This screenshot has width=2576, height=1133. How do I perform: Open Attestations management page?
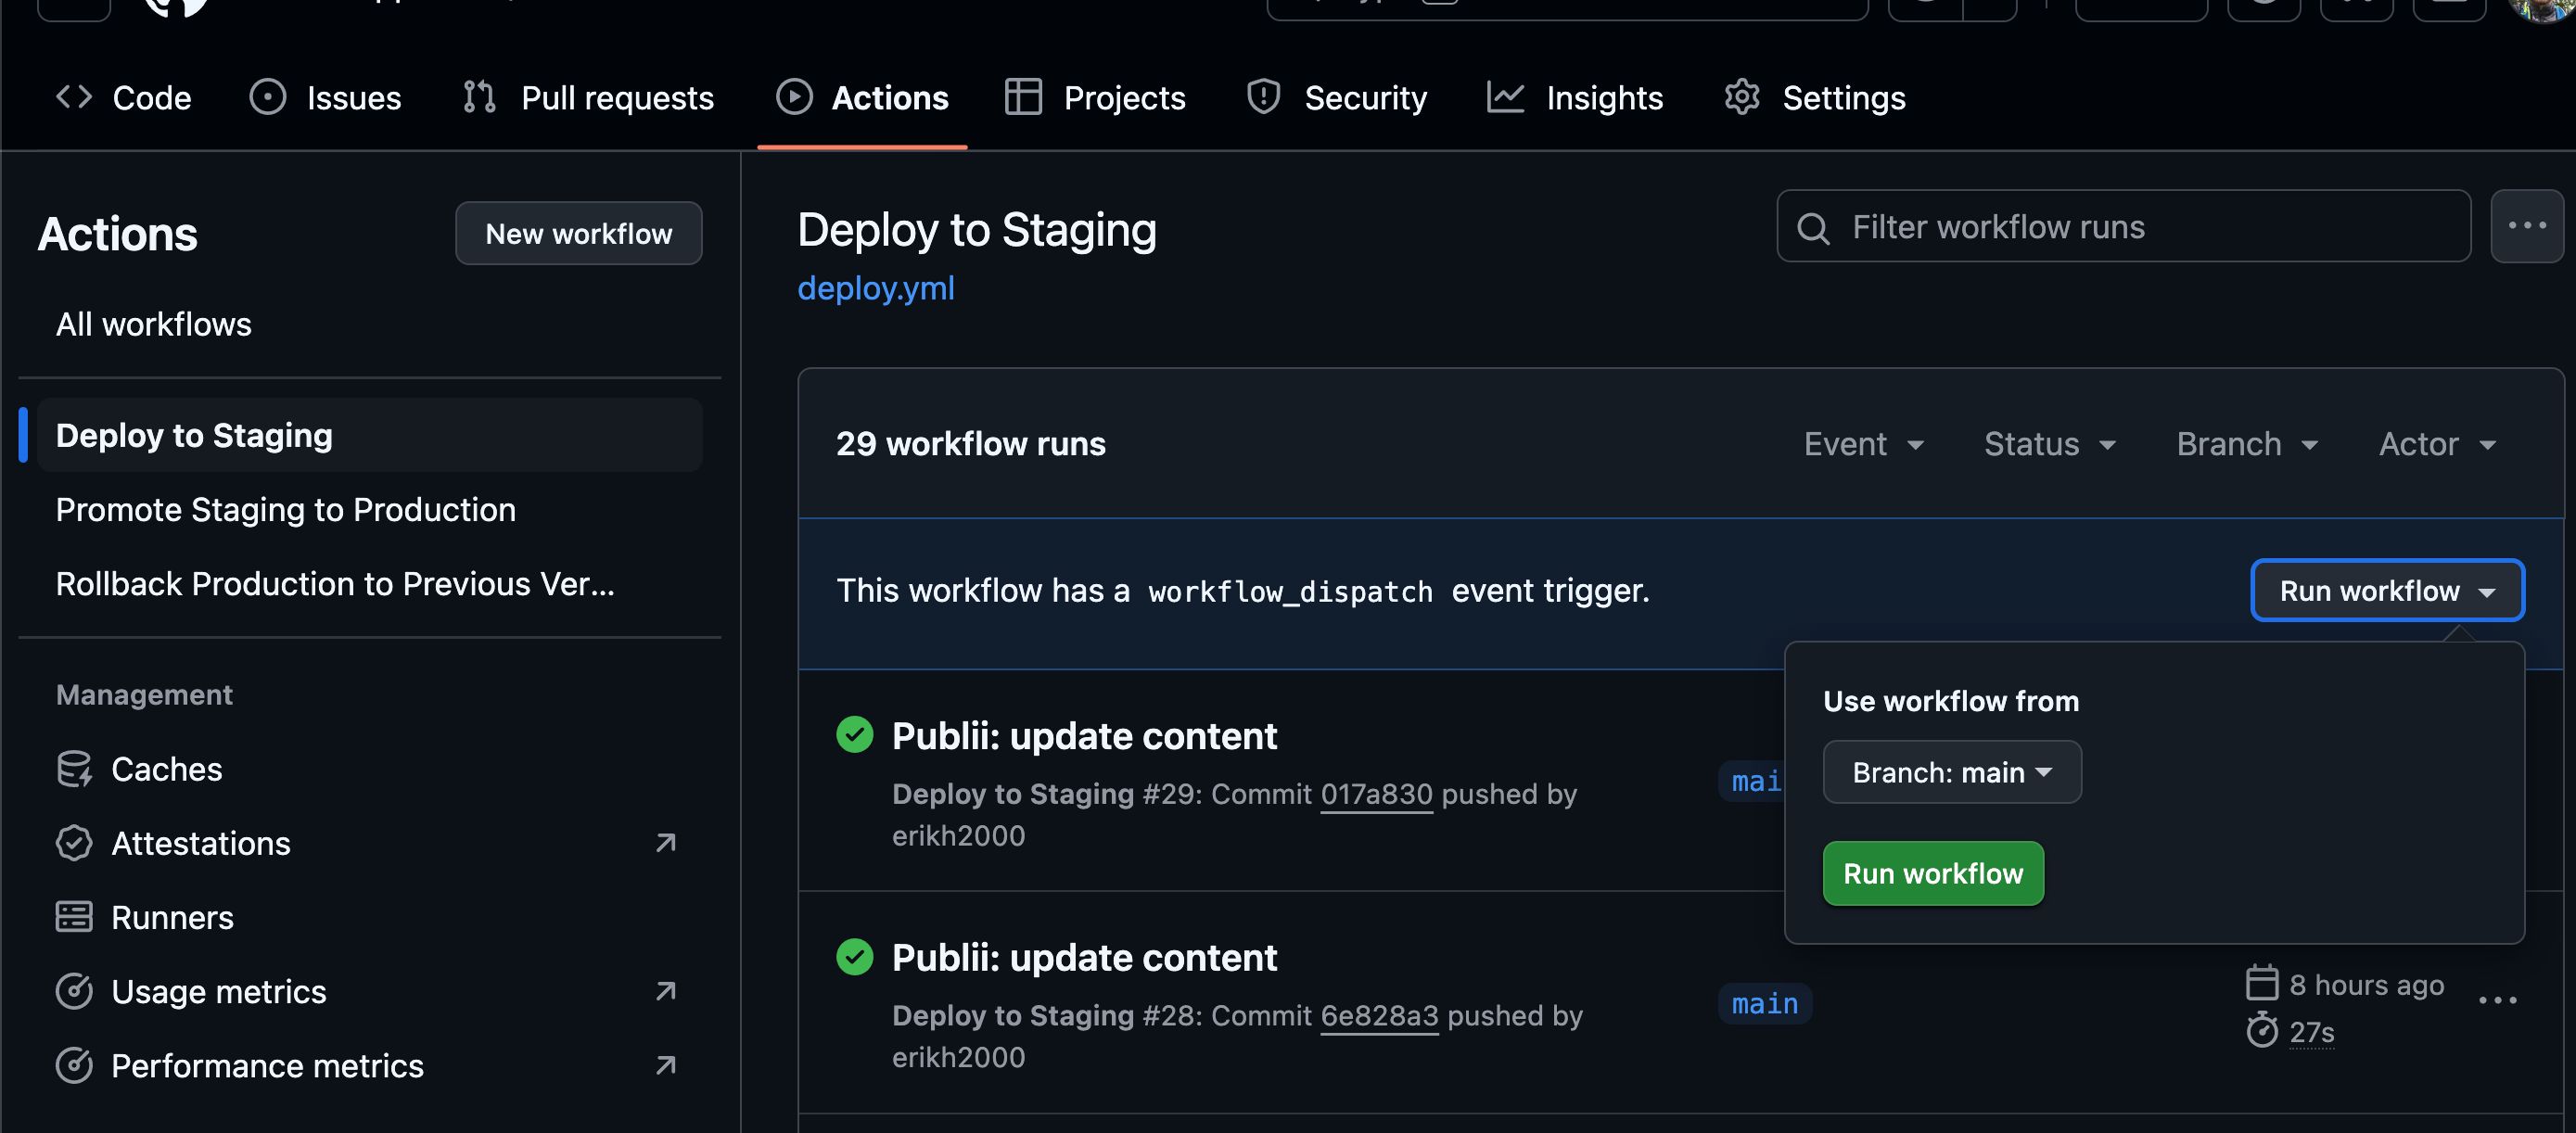click(369, 843)
